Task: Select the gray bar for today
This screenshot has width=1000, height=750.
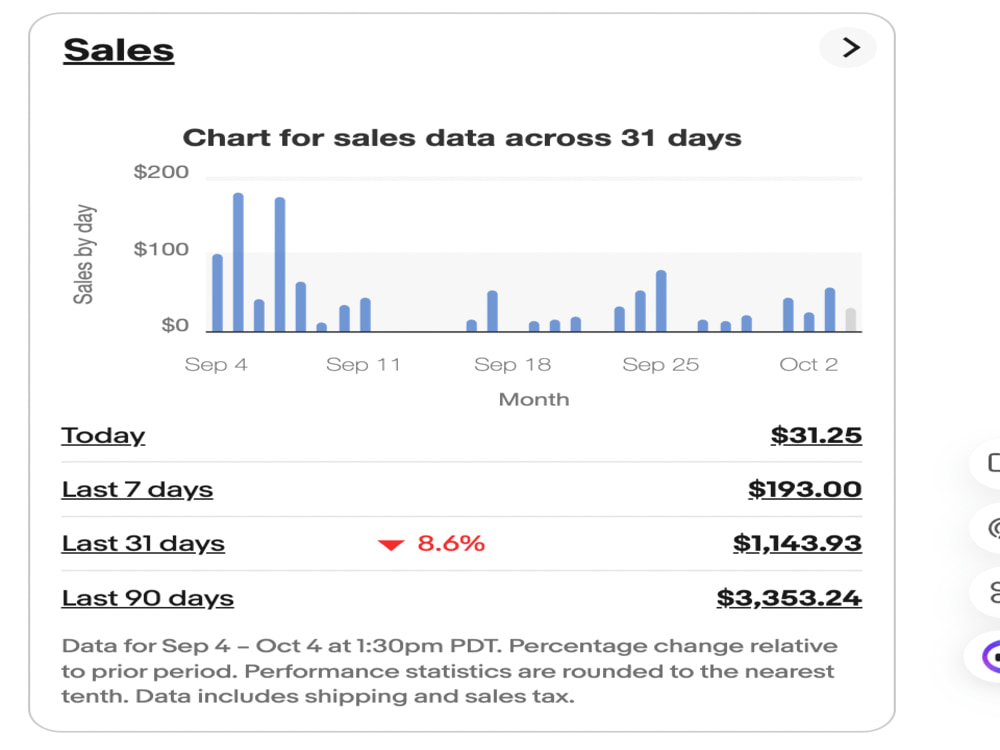Action: [850, 320]
